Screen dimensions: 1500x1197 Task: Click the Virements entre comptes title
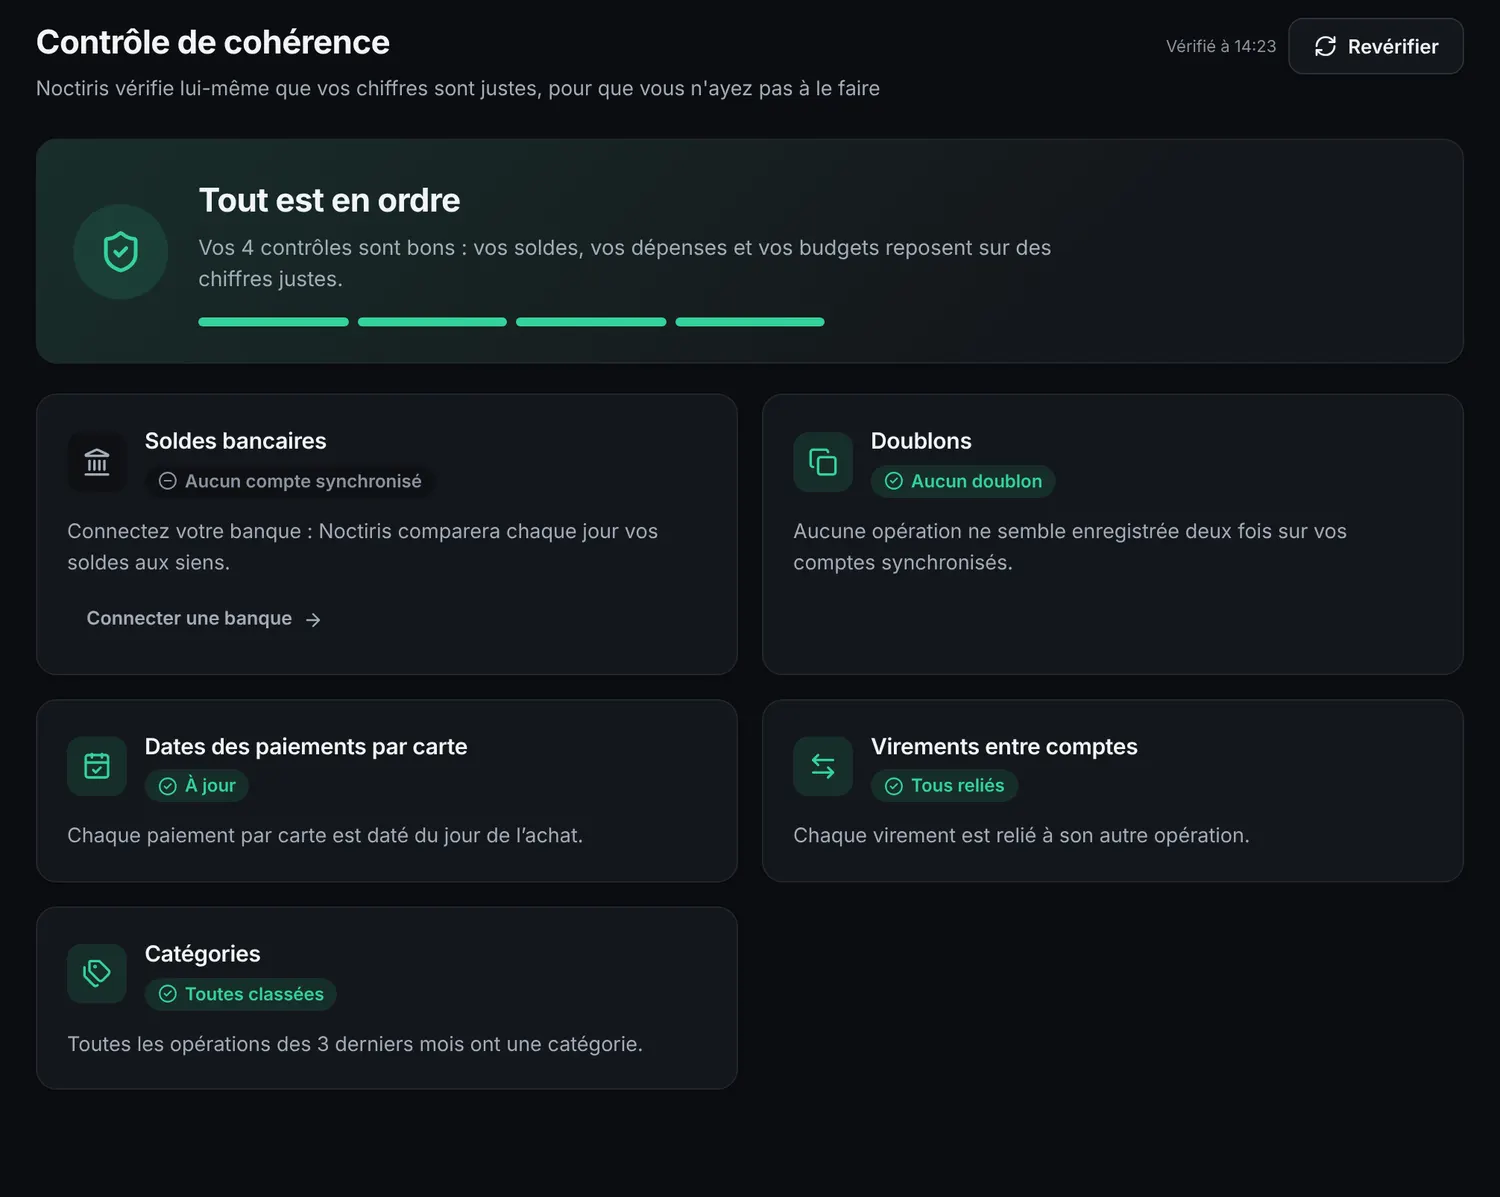click(x=1004, y=747)
